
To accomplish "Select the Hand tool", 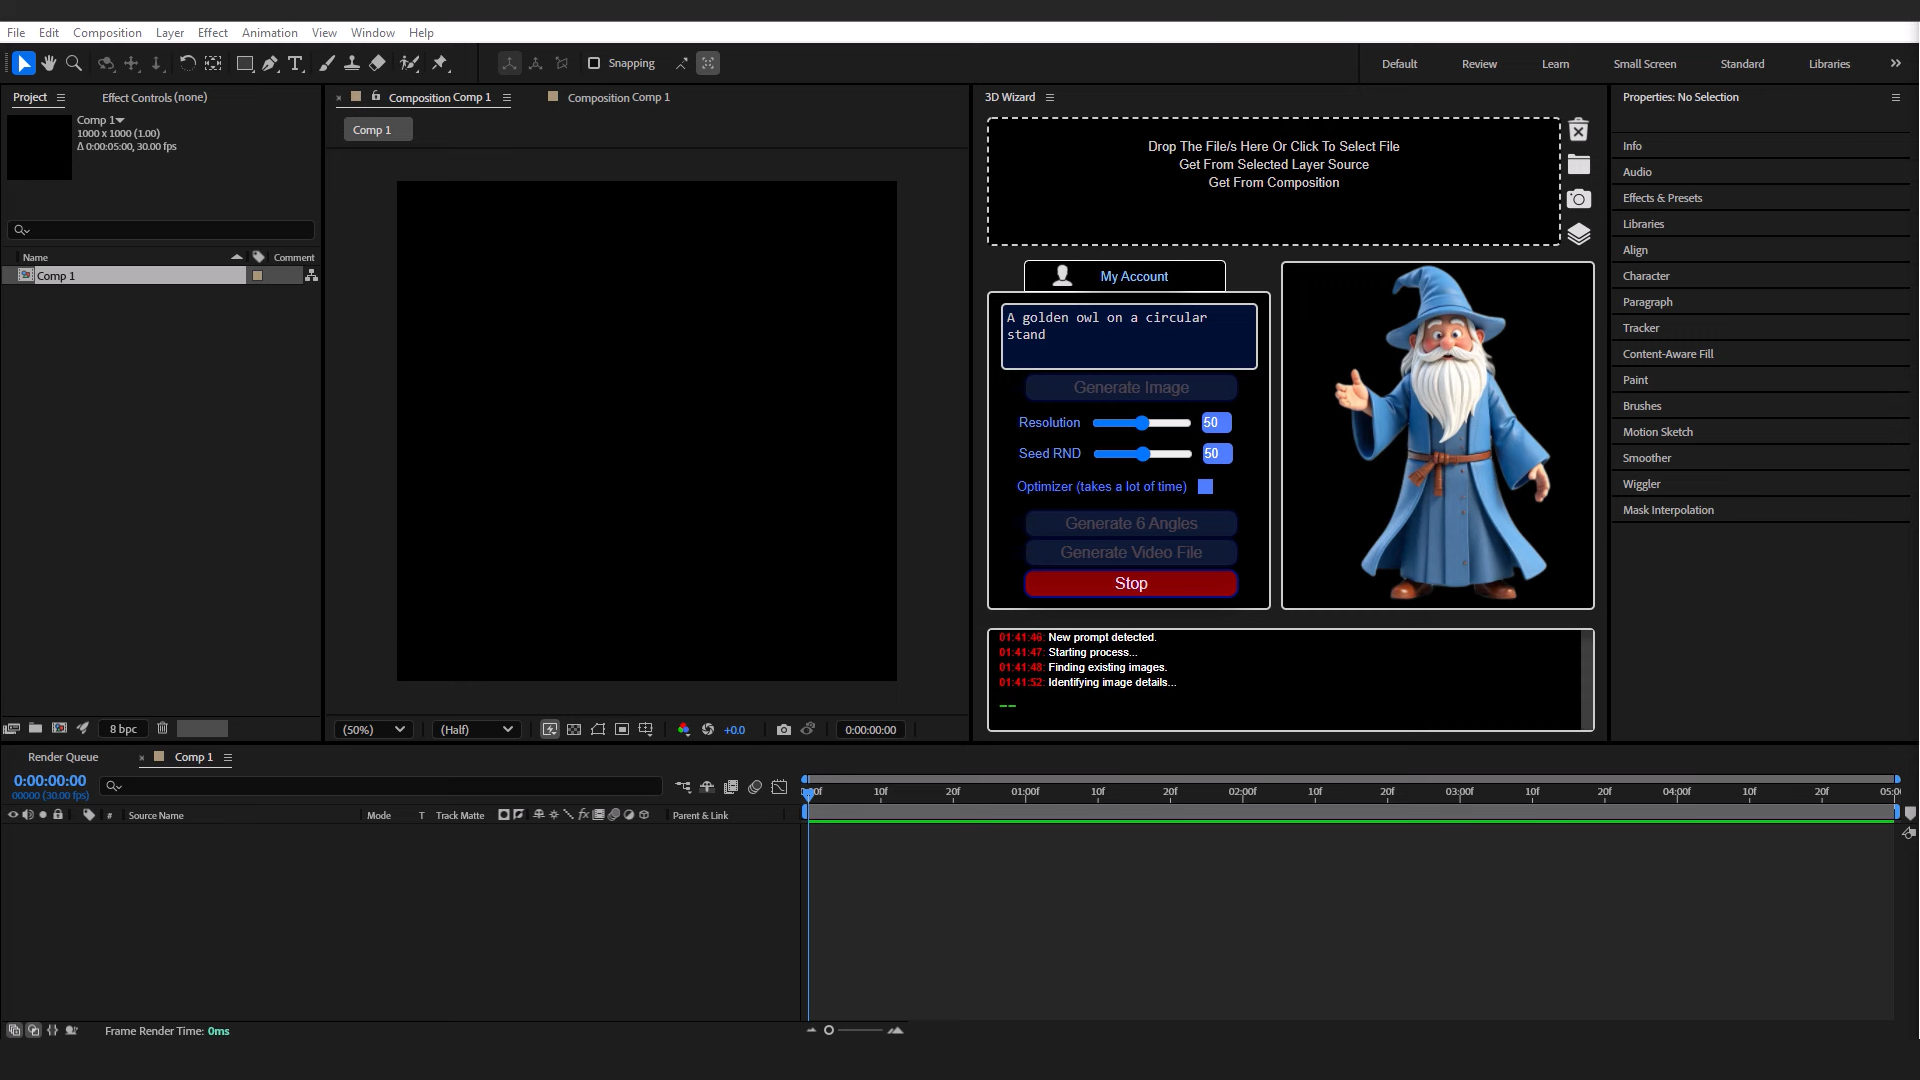I will point(48,63).
